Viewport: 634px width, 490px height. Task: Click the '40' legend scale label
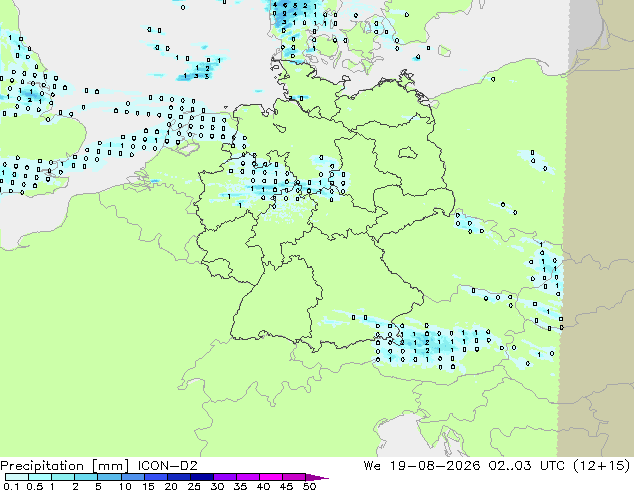point(263,486)
